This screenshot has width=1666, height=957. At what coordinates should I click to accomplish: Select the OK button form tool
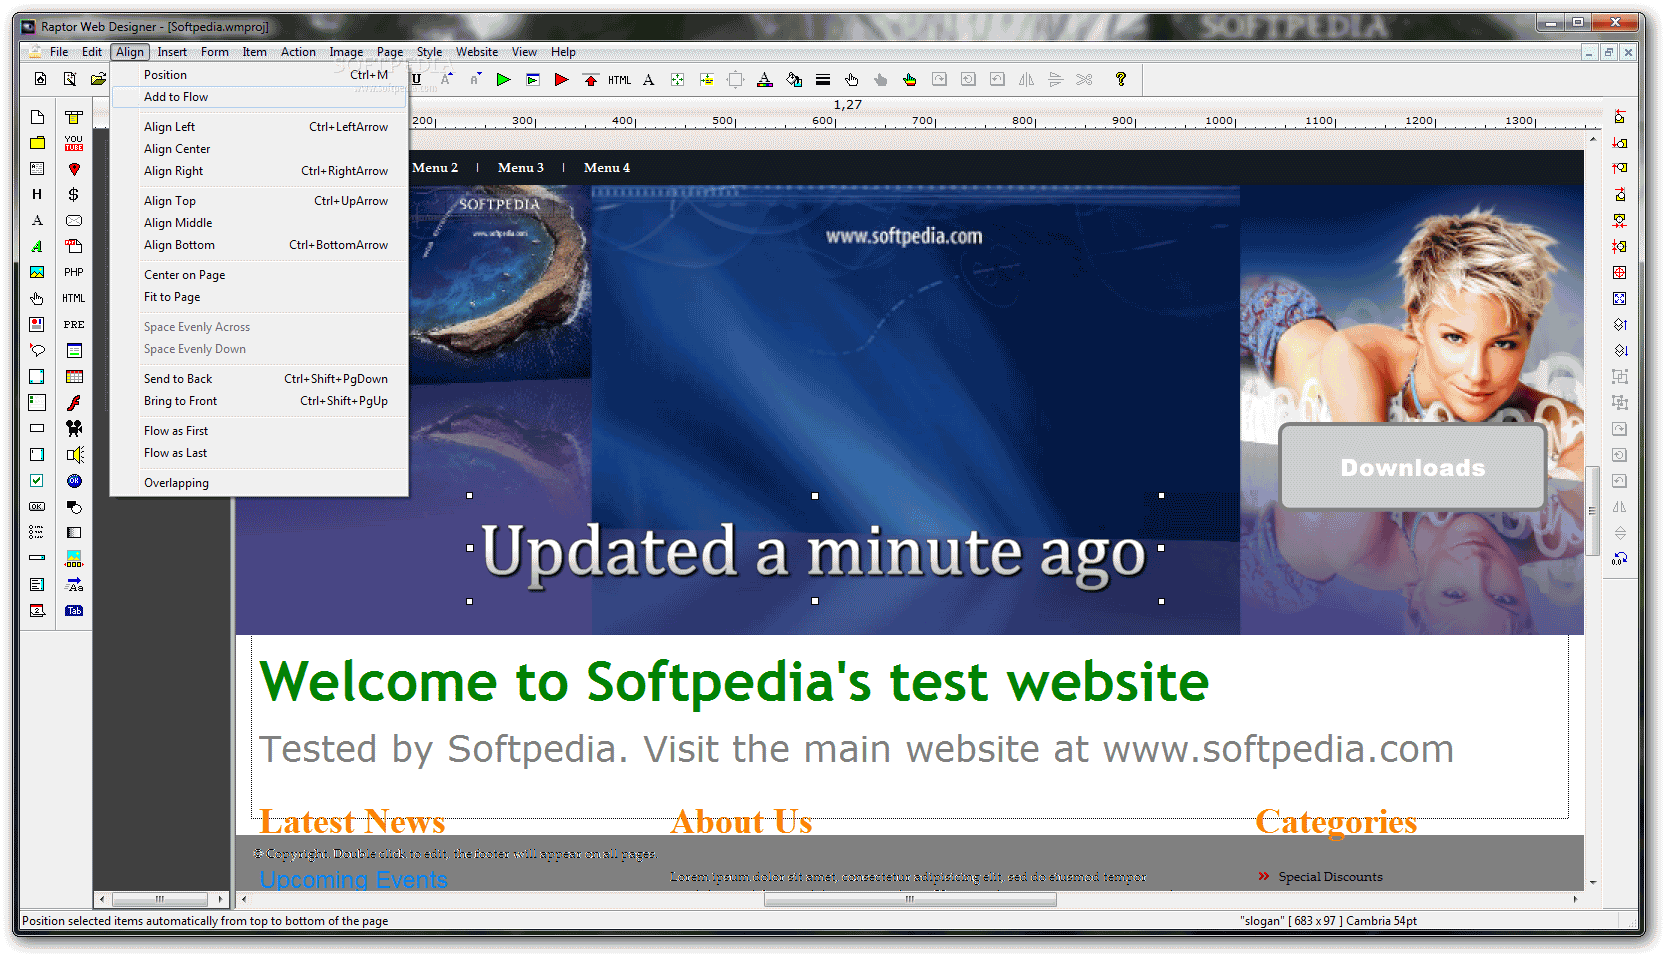(37, 506)
